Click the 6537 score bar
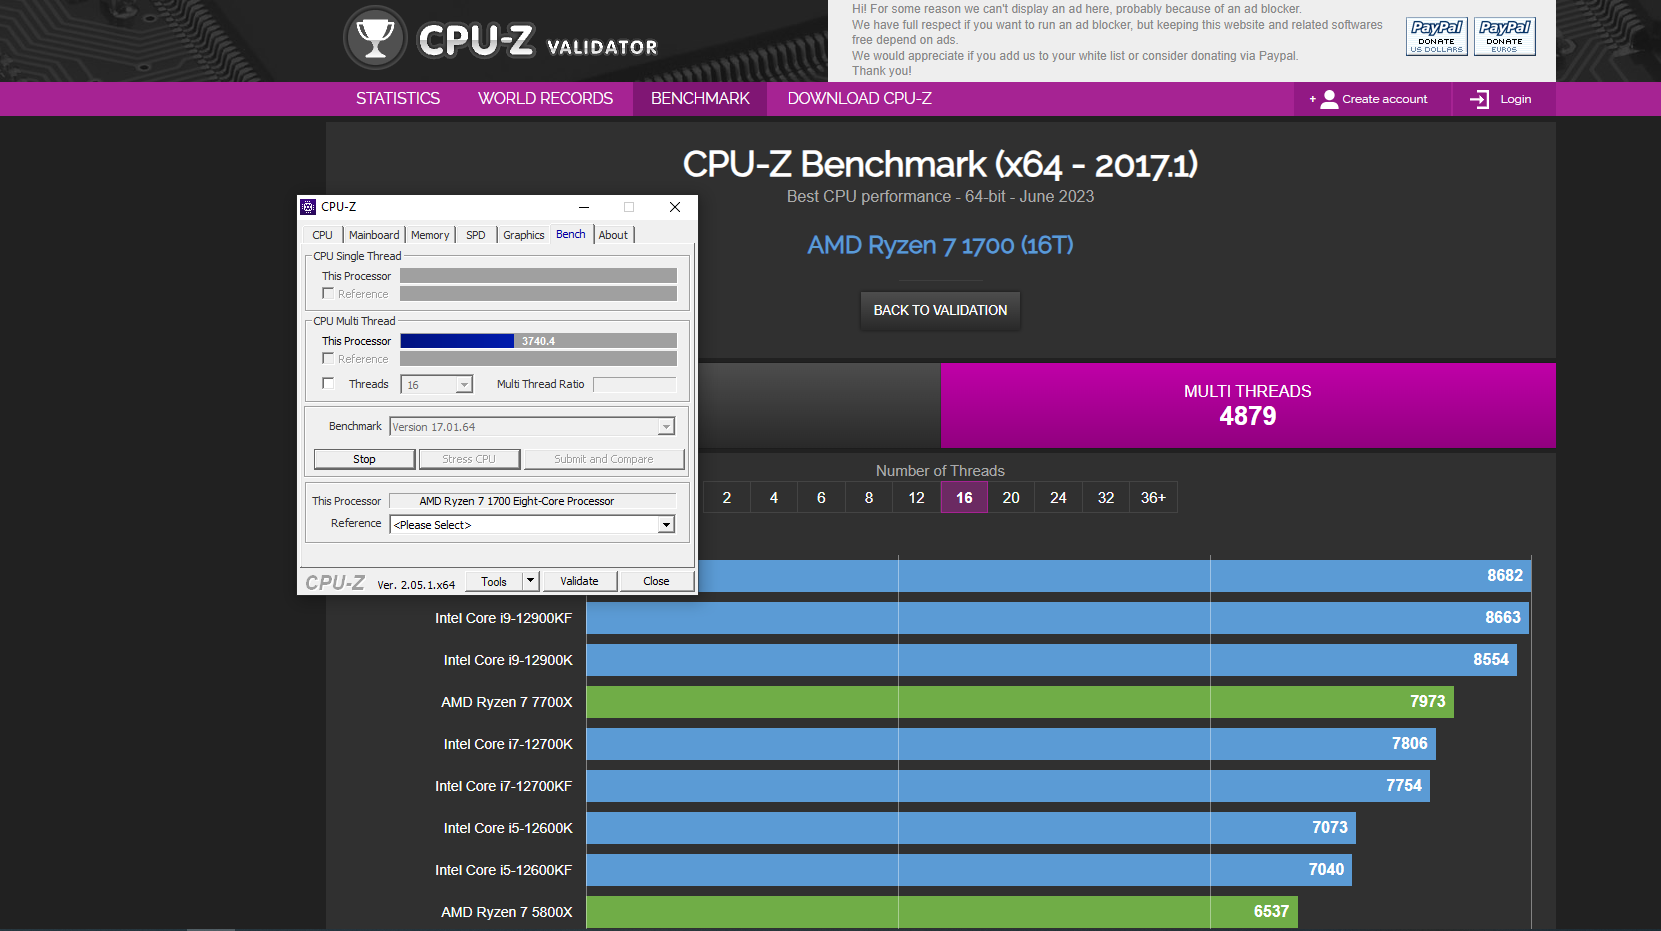The image size is (1661, 931). [942, 912]
